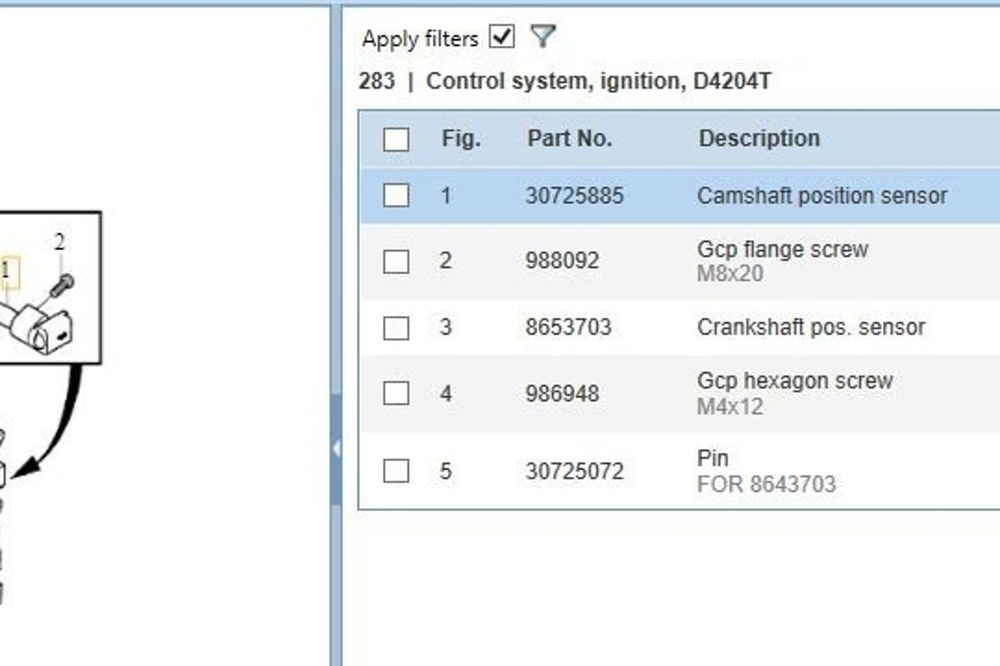
Task: Collapse the diagram panel using splitter arrow
Action: click(336, 448)
